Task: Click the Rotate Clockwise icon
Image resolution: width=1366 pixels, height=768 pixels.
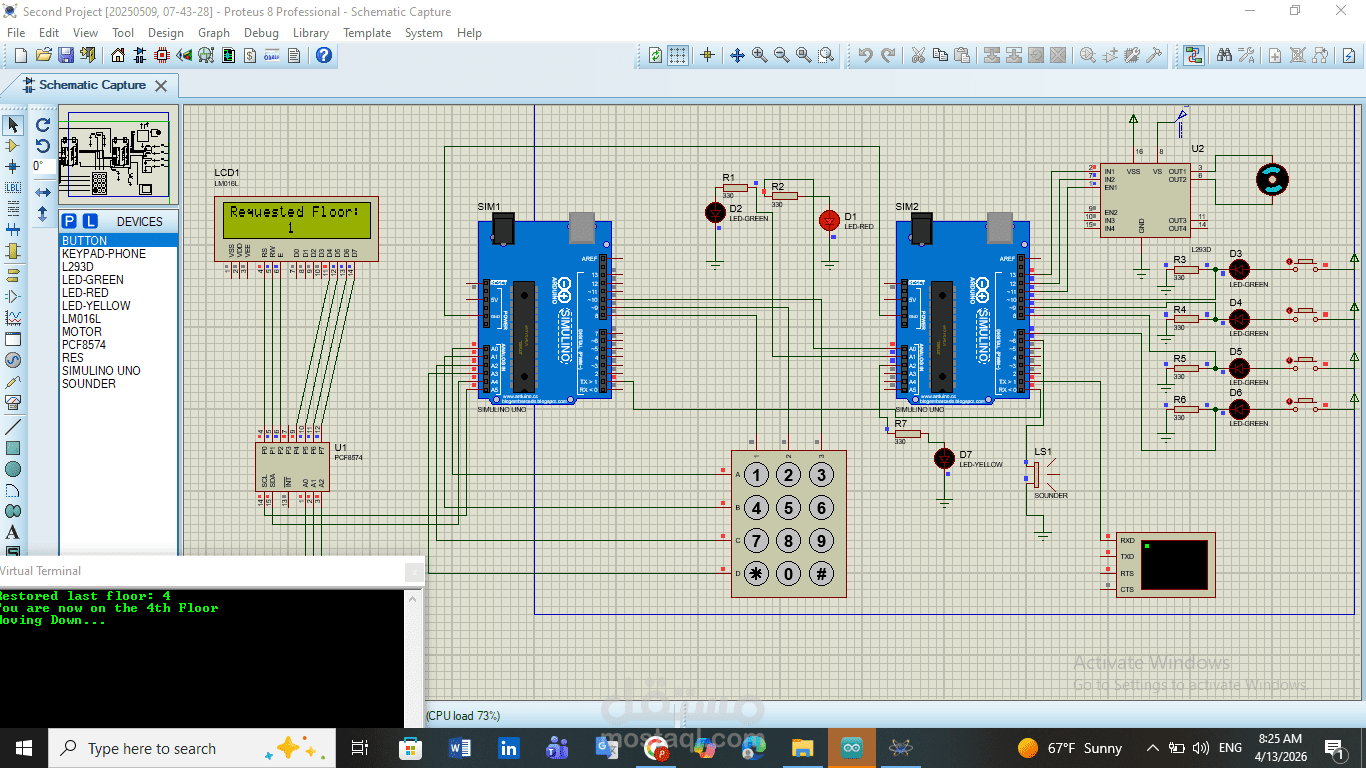Action: [43, 125]
